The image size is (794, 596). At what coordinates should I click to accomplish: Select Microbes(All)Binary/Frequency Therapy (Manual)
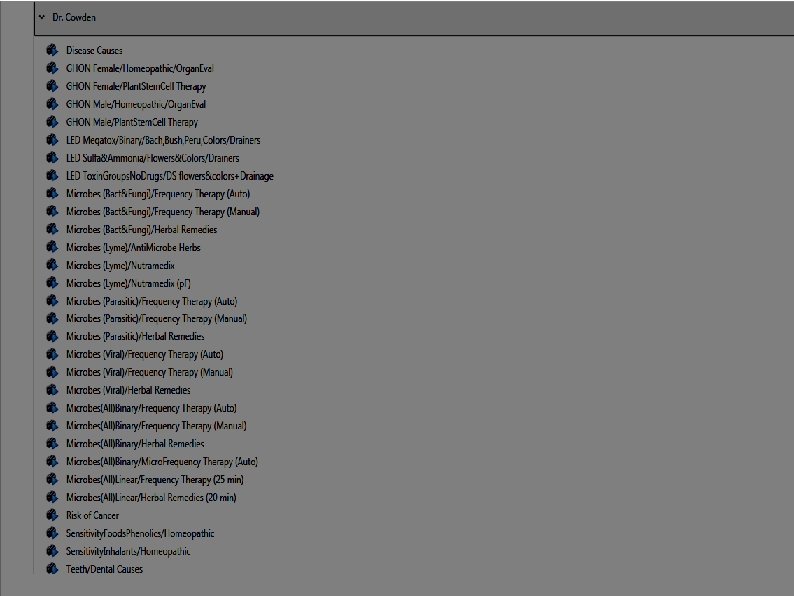click(156, 426)
